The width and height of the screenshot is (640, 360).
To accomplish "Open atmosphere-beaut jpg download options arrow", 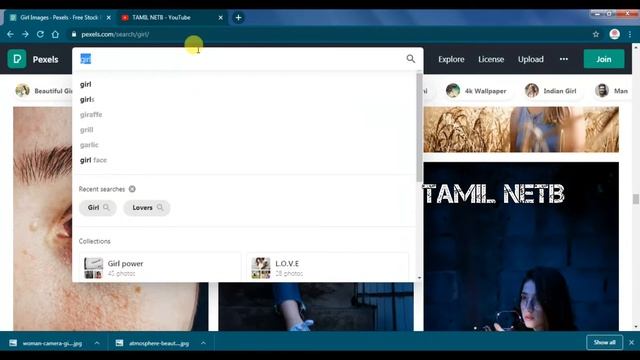I will 203,343.
